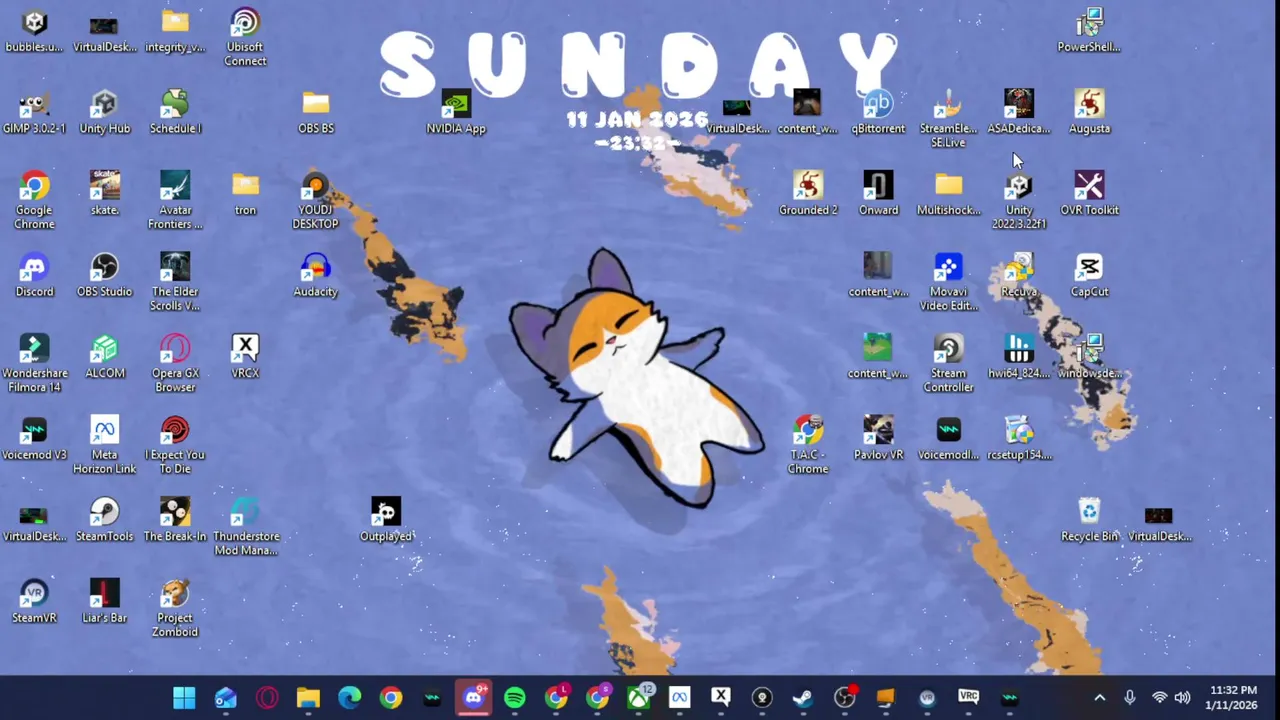Select the I Expect You To Die icon

click(x=175, y=446)
